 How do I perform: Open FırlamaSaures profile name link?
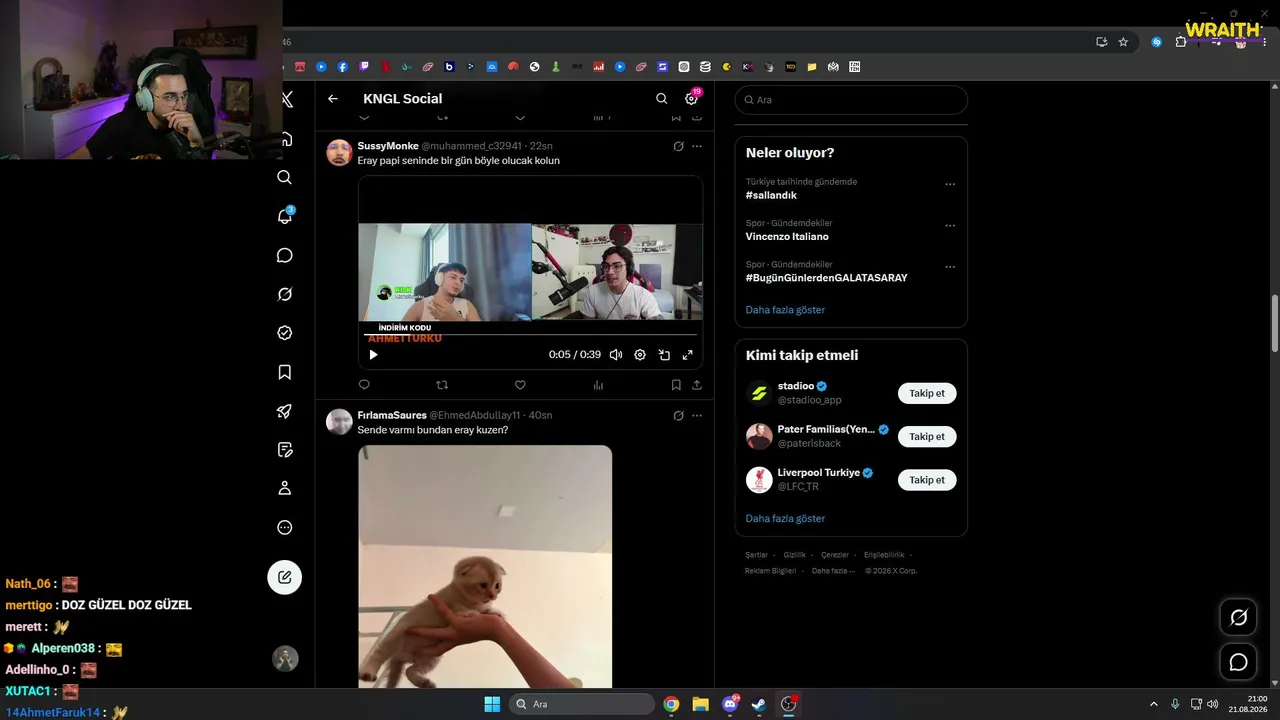click(392, 415)
